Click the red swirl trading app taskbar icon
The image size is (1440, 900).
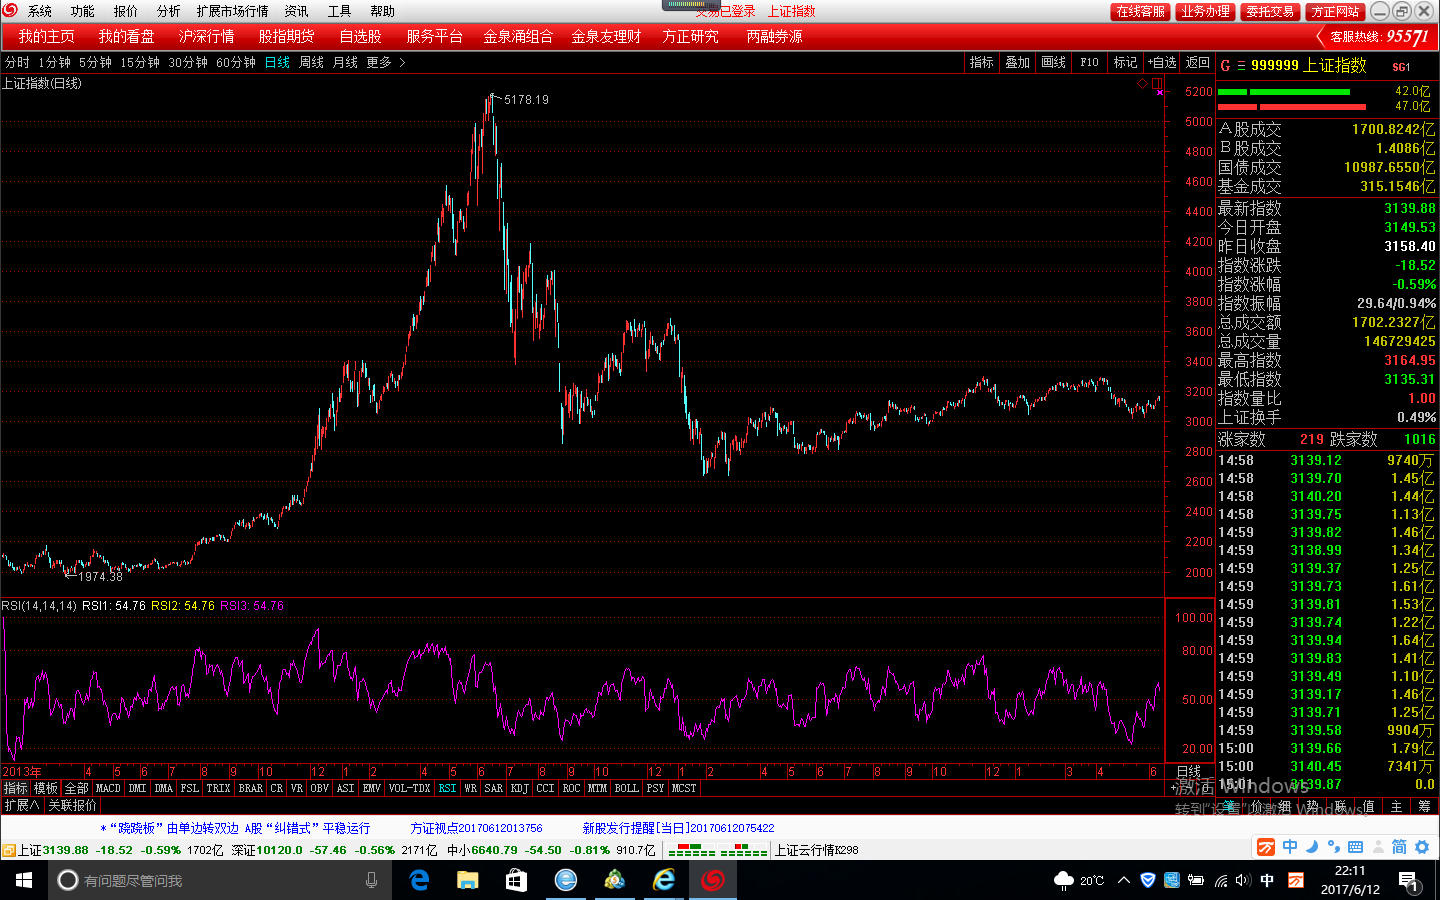click(x=712, y=880)
